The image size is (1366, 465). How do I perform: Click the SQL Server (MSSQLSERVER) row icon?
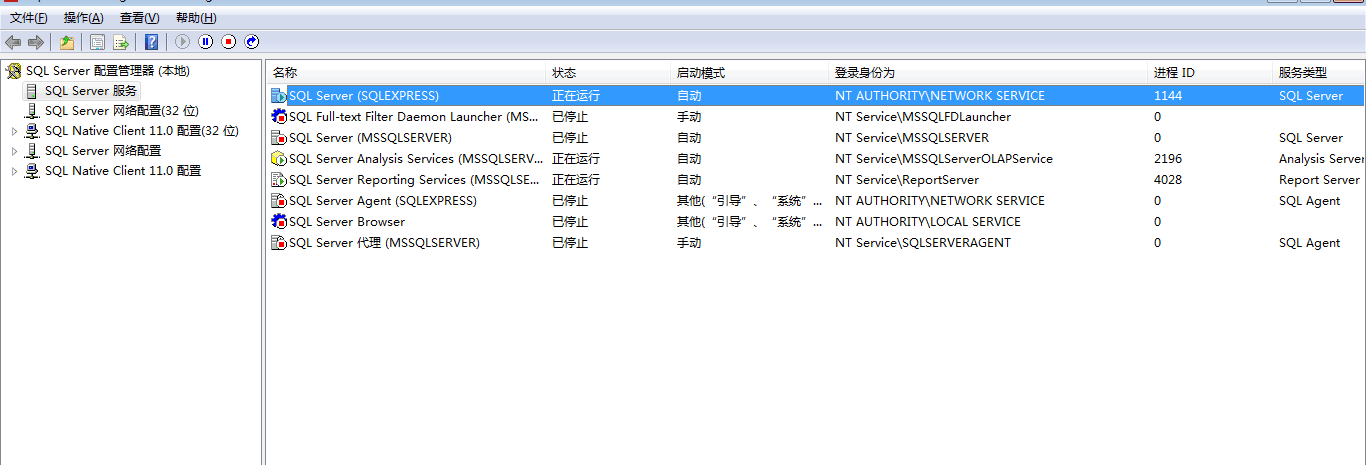(x=279, y=138)
